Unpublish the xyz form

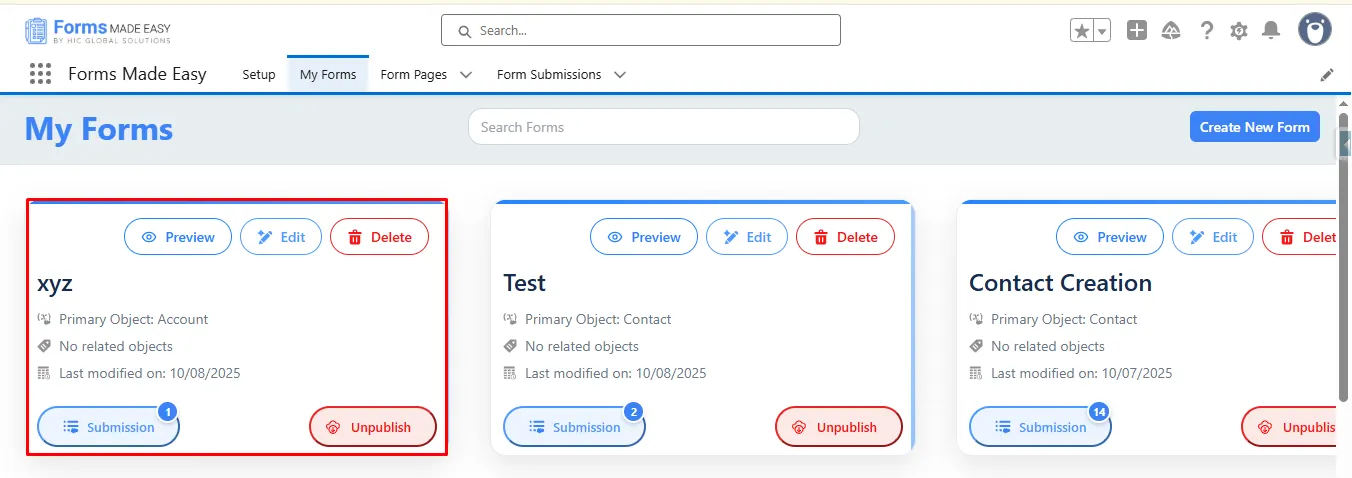(373, 427)
